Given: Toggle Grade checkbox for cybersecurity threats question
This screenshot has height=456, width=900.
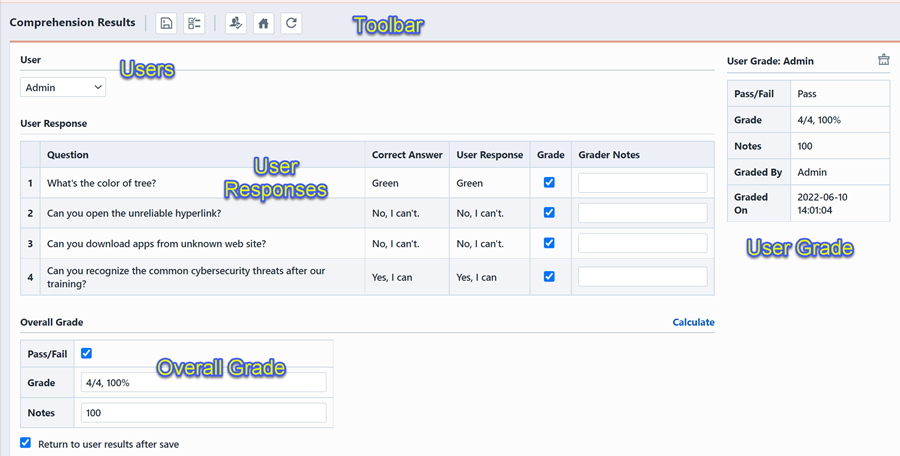Looking at the screenshot, I should [549, 276].
